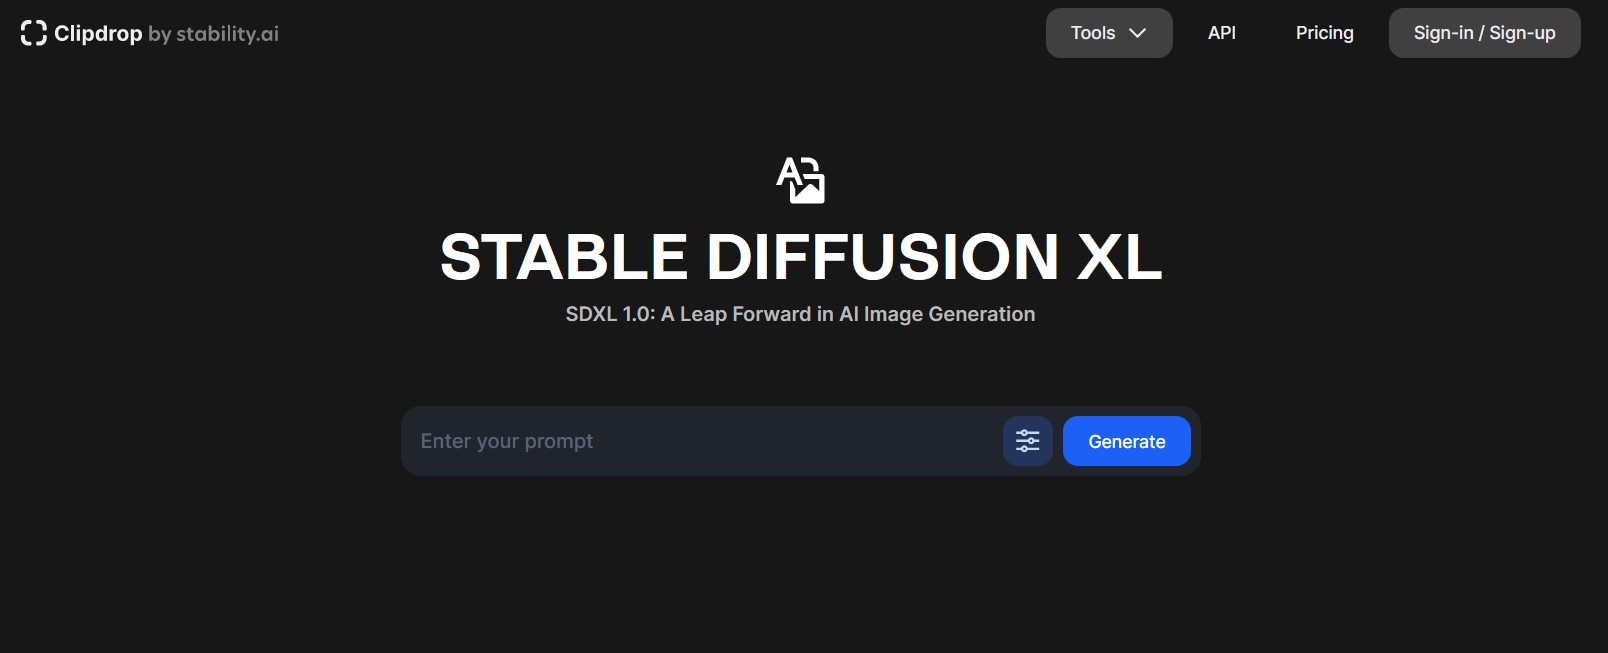The image size is (1608, 653).
Task: Click the text-to-image icon above the title
Action: tap(801, 180)
